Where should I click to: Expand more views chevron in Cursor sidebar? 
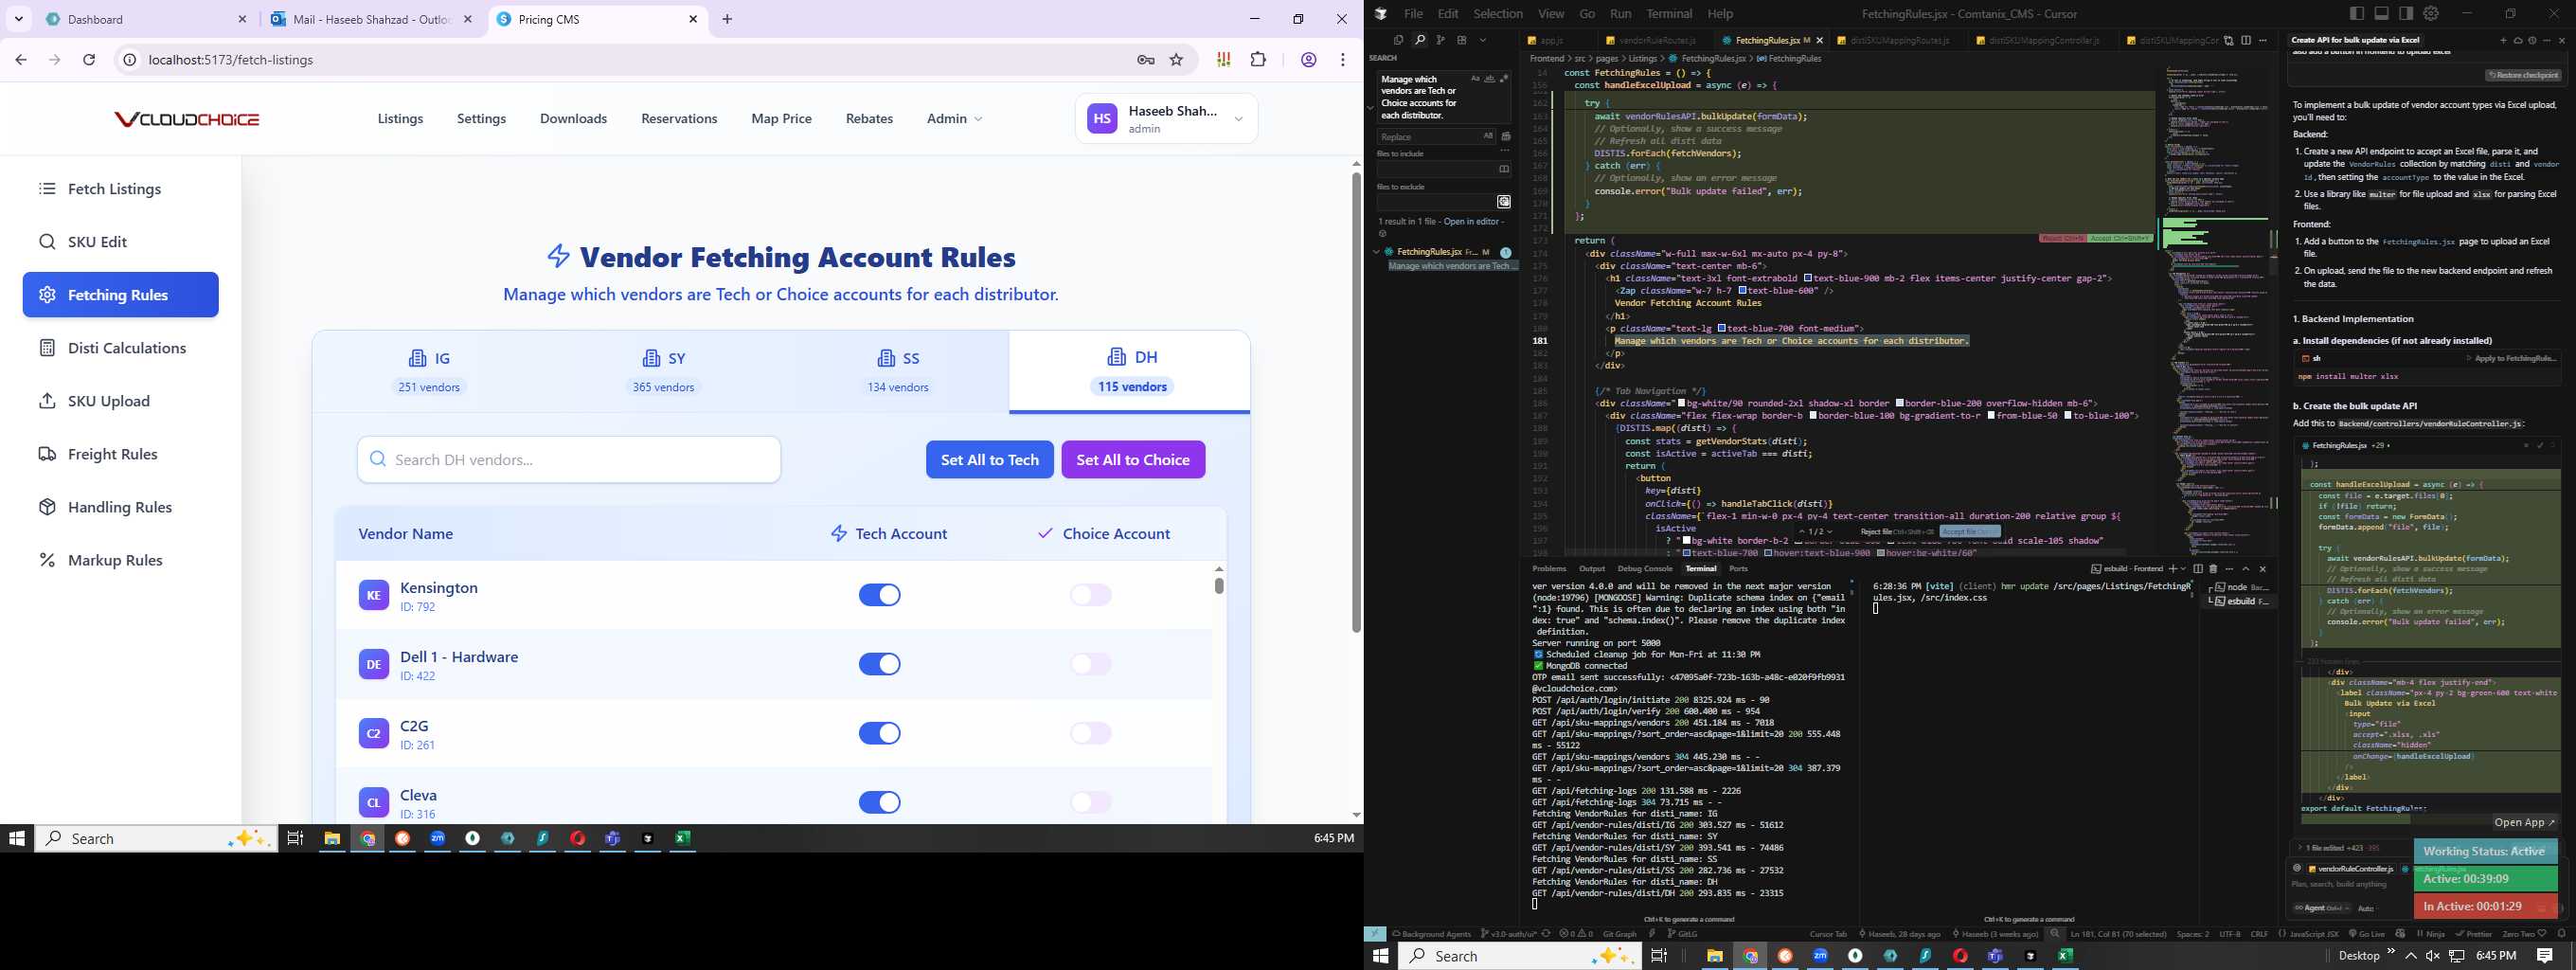(x=1483, y=40)
